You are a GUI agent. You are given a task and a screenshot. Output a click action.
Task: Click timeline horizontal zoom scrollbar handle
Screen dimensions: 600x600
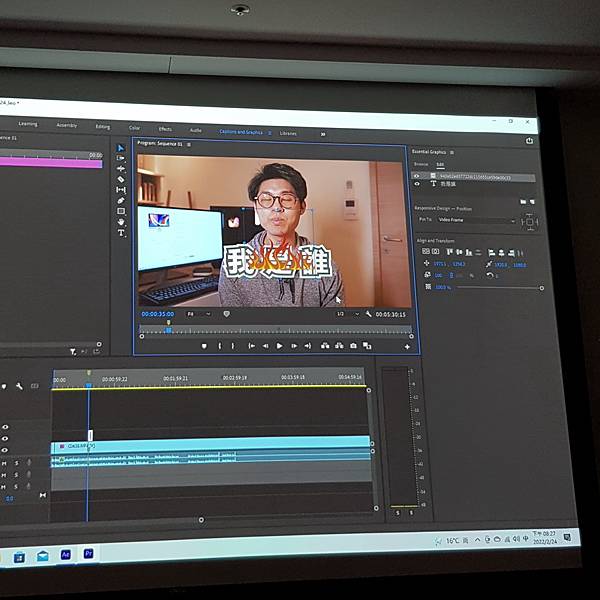pos(201,520)
